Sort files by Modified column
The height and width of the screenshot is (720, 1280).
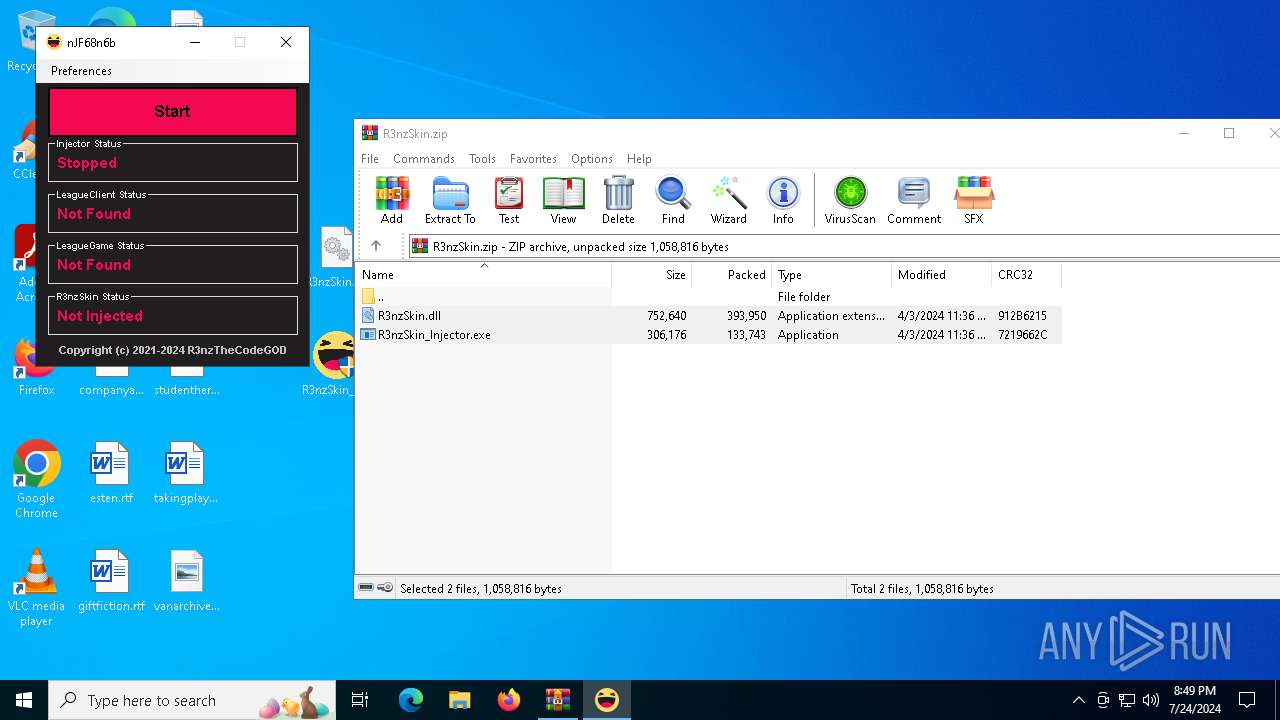[x=942, y=275]
